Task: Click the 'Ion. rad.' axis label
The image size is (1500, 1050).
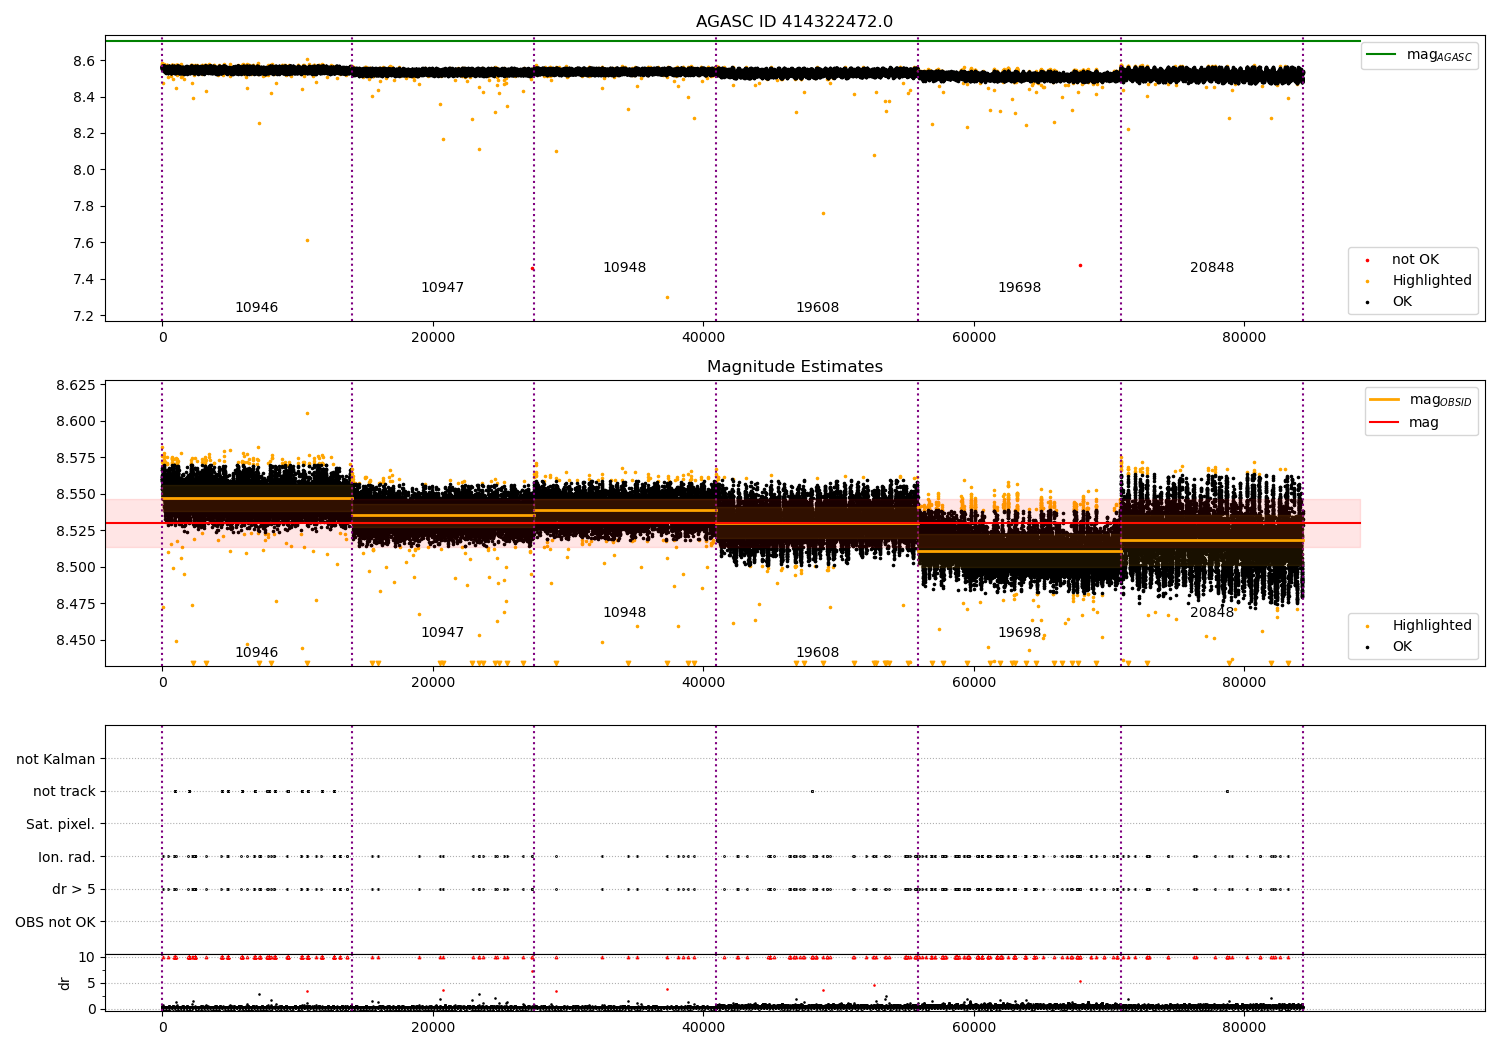Action: (67, 857)
